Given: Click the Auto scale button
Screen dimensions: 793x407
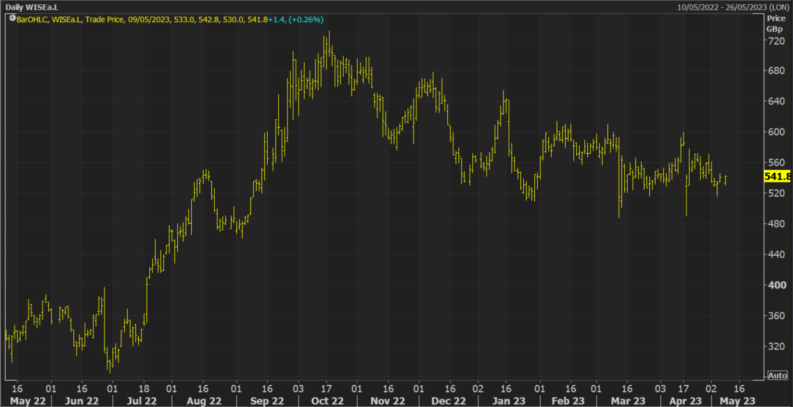Looking at the screenshot, I should tap(777, 375).
